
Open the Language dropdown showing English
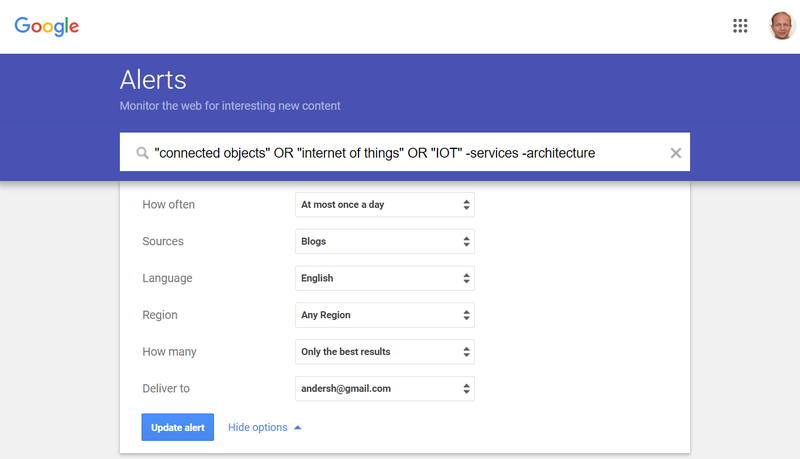pos(385,278)
